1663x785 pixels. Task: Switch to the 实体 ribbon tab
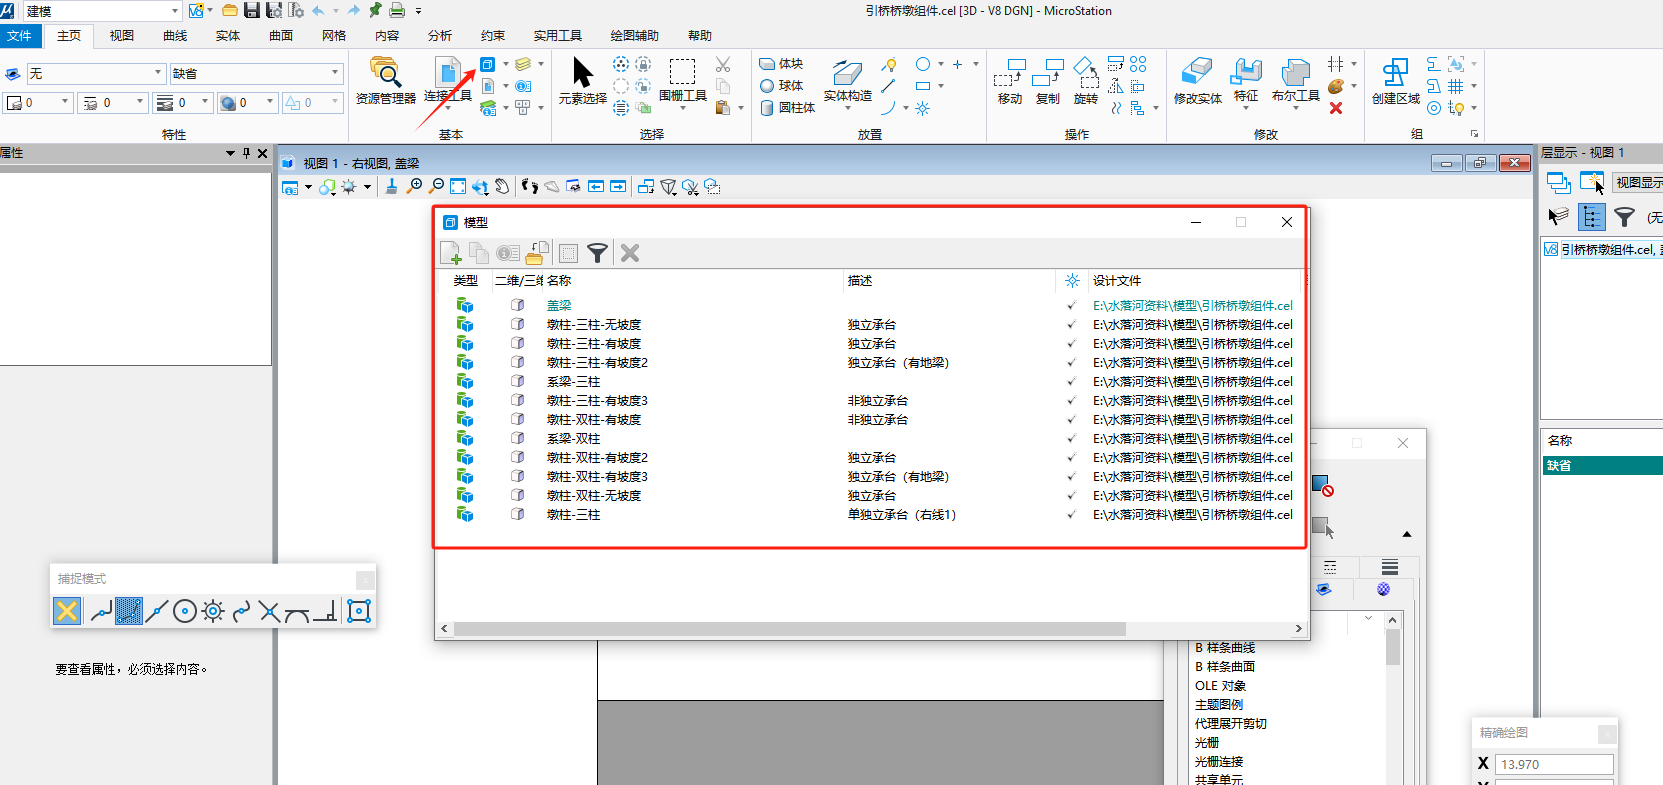228,36
